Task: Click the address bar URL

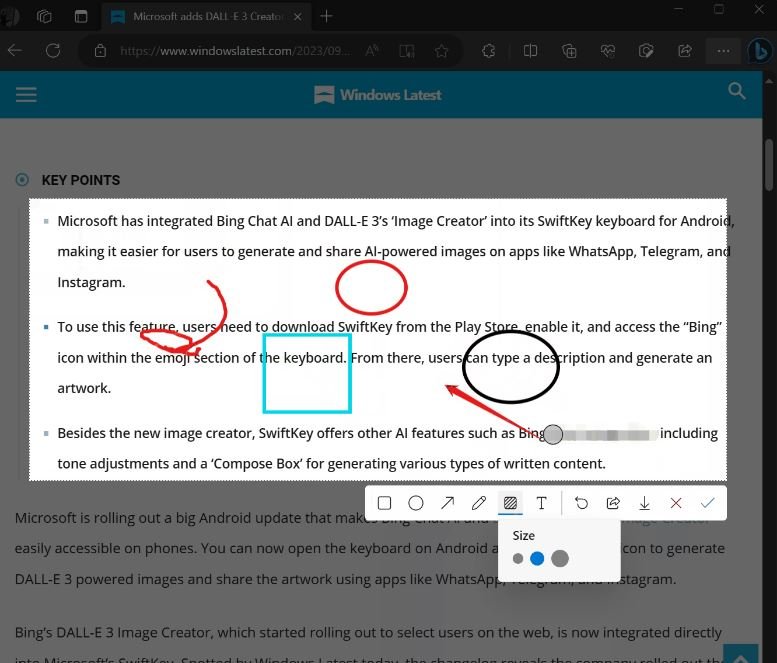Action: coord(235,51)
